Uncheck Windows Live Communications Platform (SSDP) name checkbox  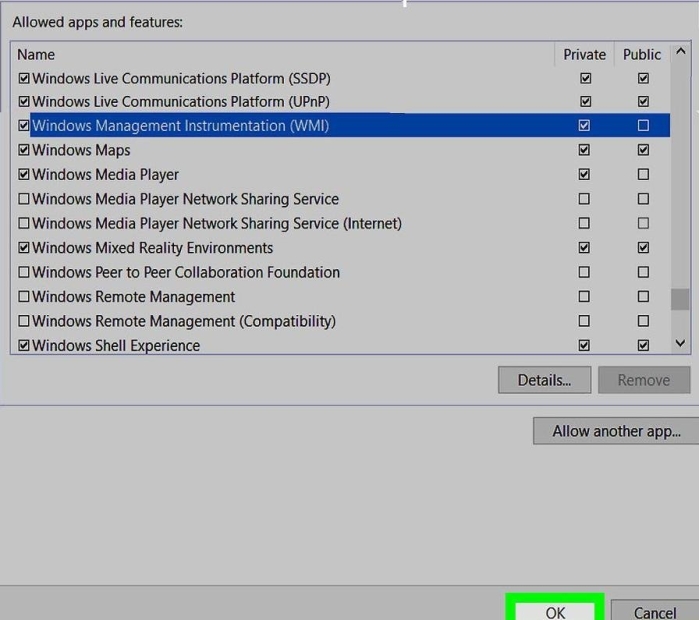tap(24, 79)
